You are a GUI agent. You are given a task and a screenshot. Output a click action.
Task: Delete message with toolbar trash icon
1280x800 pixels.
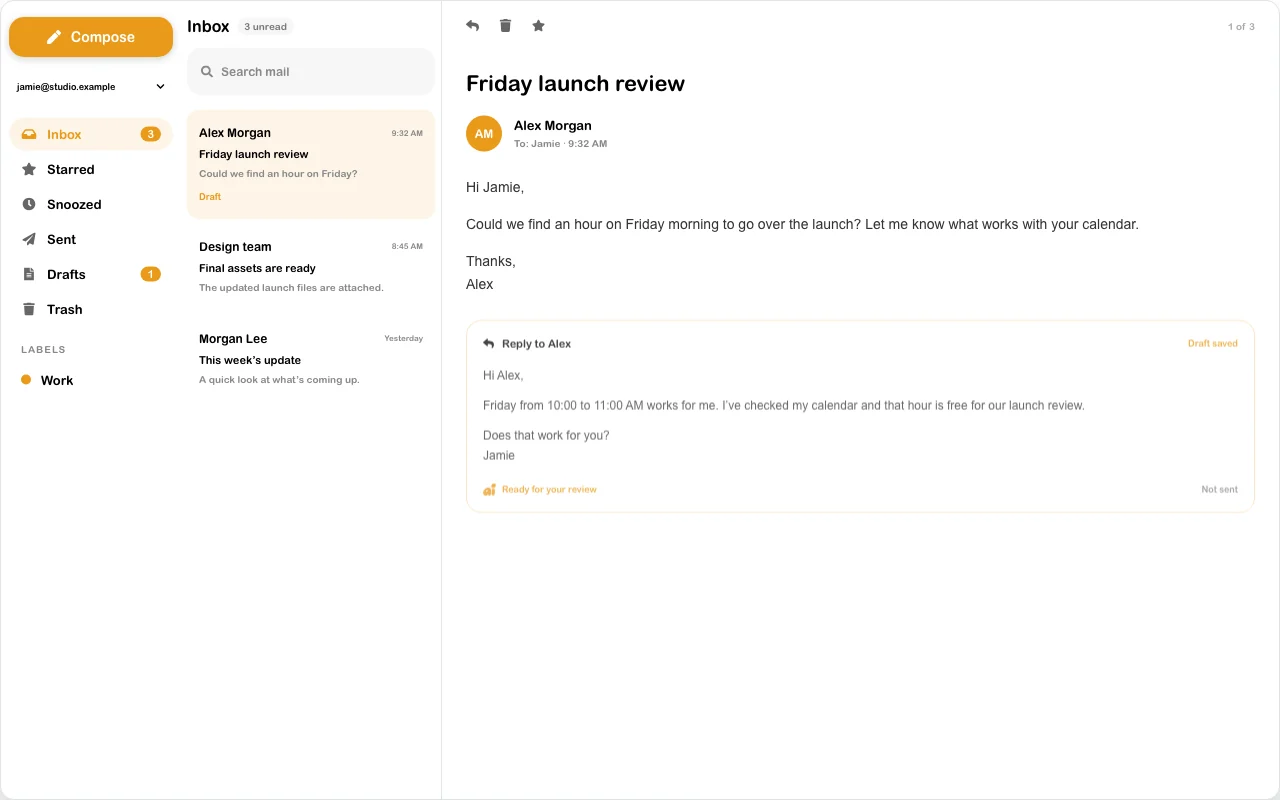coord(505,26)
